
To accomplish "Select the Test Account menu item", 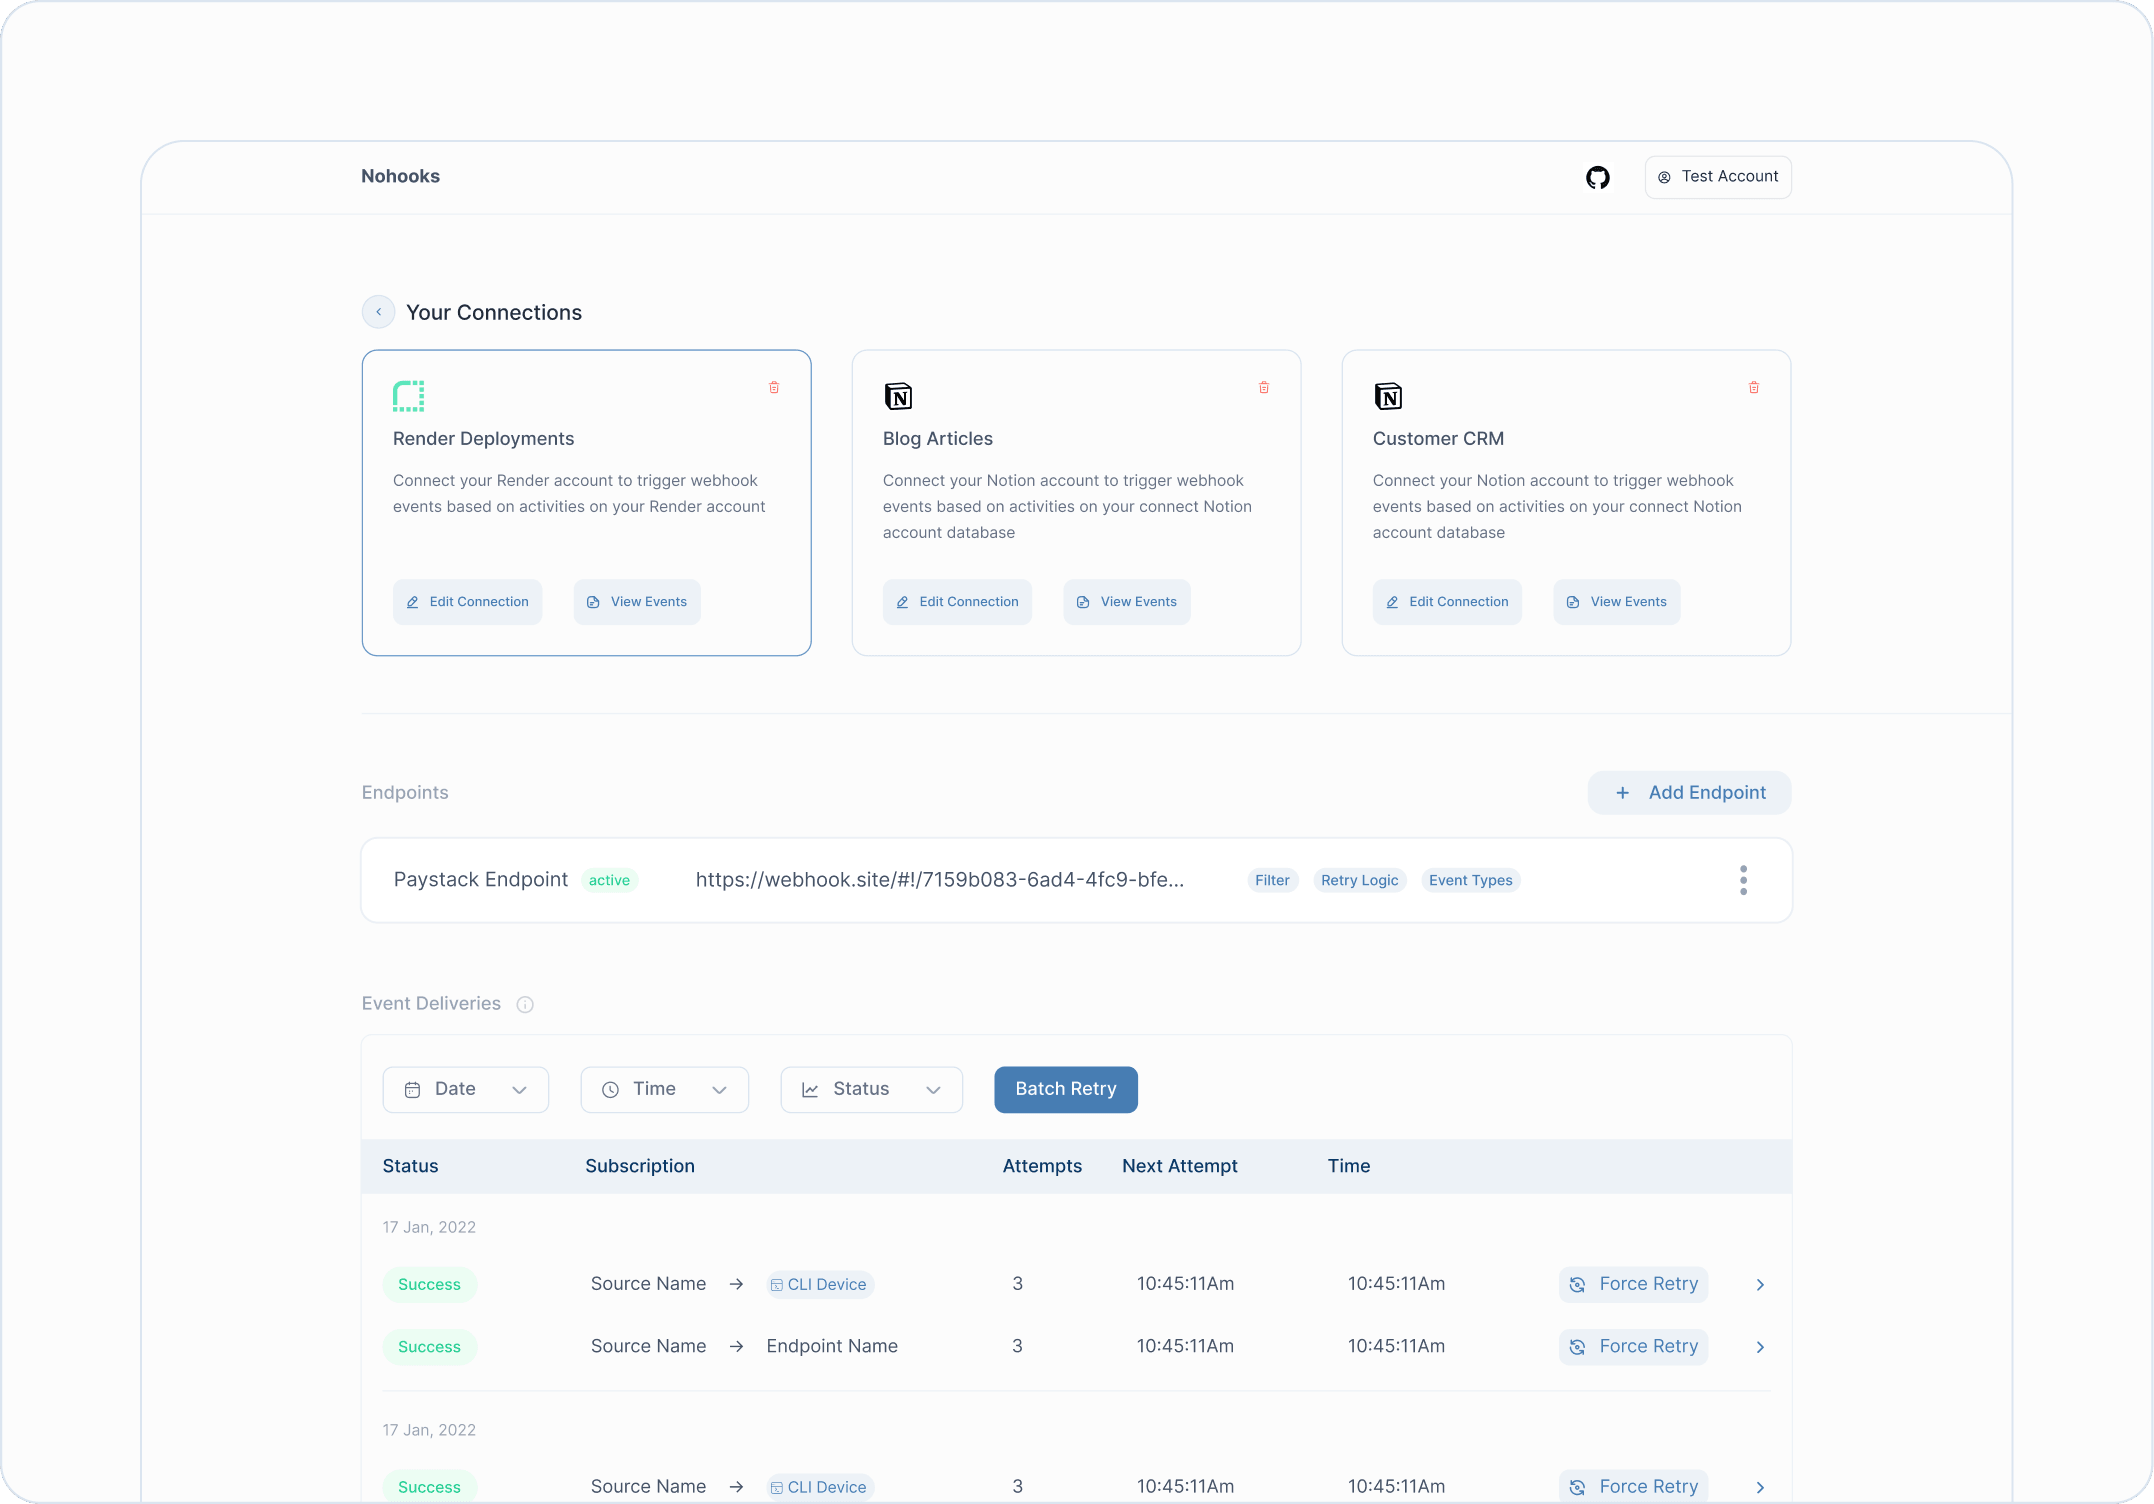I will pos(1719,177).
